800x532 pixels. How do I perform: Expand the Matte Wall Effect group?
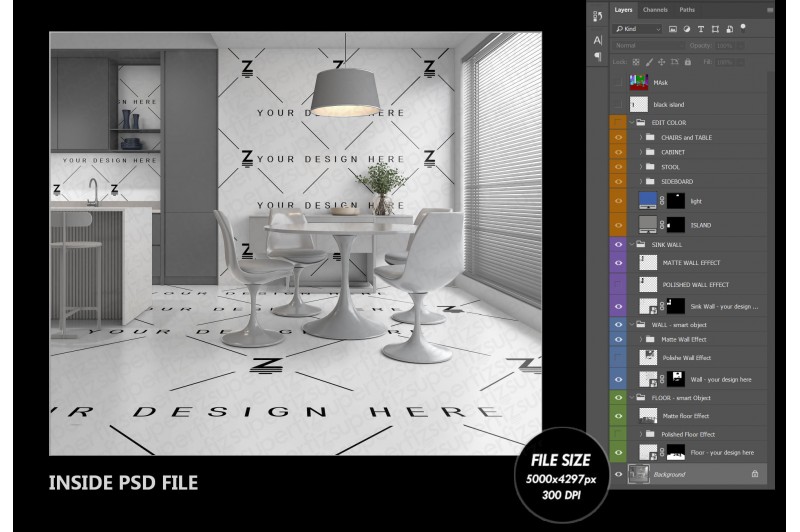[x=641, y=339]
